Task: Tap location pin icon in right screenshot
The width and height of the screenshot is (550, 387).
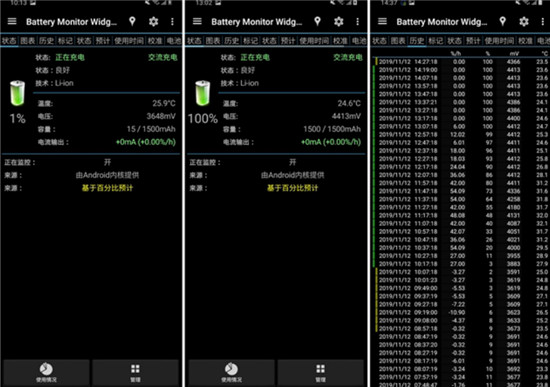Action: pyautogui.click(x=503, y=21)
